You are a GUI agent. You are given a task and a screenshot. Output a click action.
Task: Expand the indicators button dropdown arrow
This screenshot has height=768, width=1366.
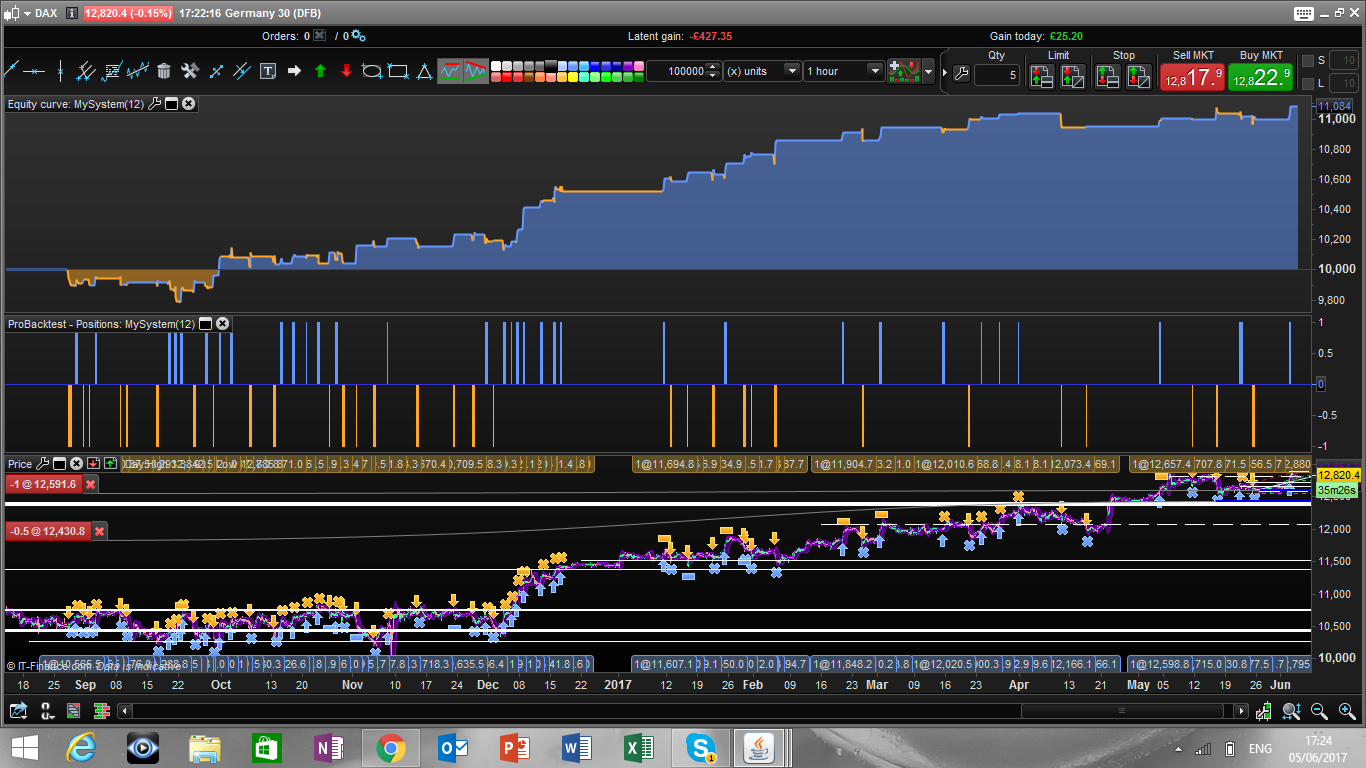coord(929,72)
